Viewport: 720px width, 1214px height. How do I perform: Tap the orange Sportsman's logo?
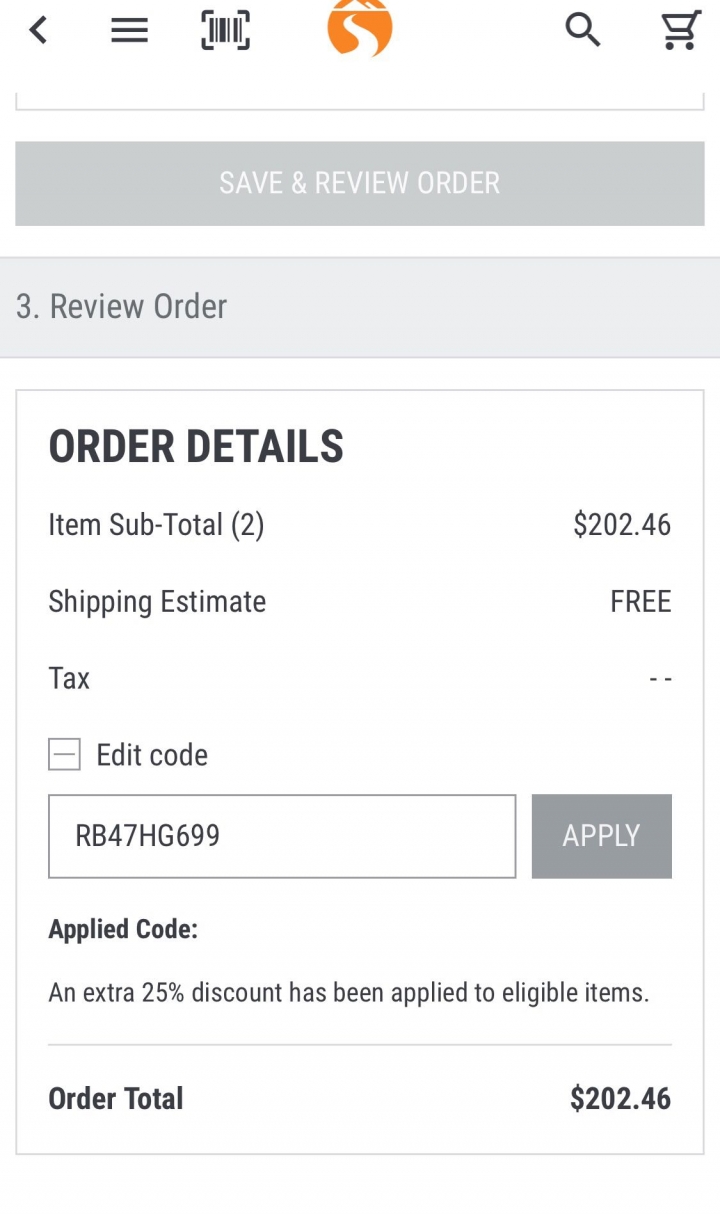(x=360, y=28)
